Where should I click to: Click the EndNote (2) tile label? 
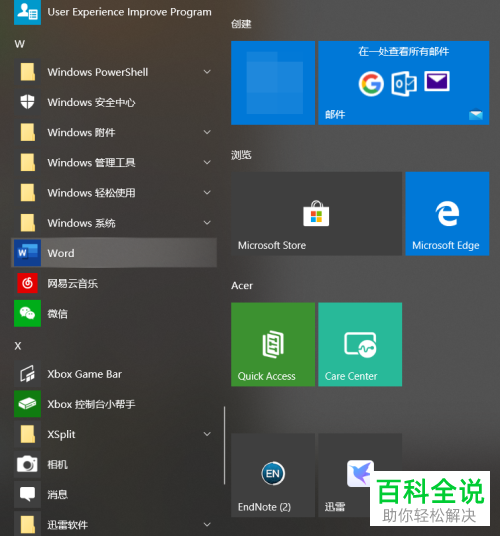264,507
